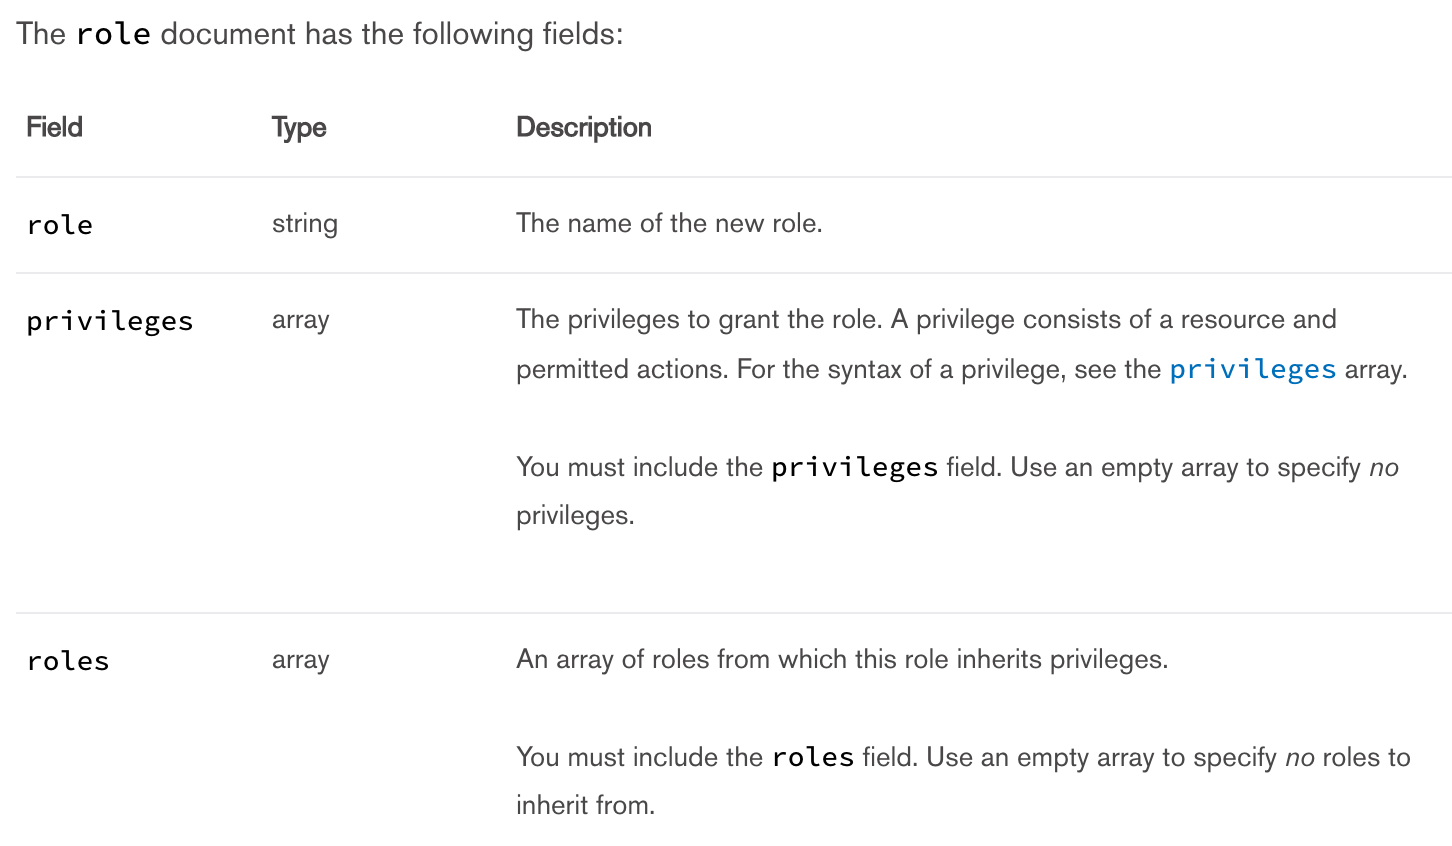
Task: Click the array type in privileges row
Action: point(300,320)
